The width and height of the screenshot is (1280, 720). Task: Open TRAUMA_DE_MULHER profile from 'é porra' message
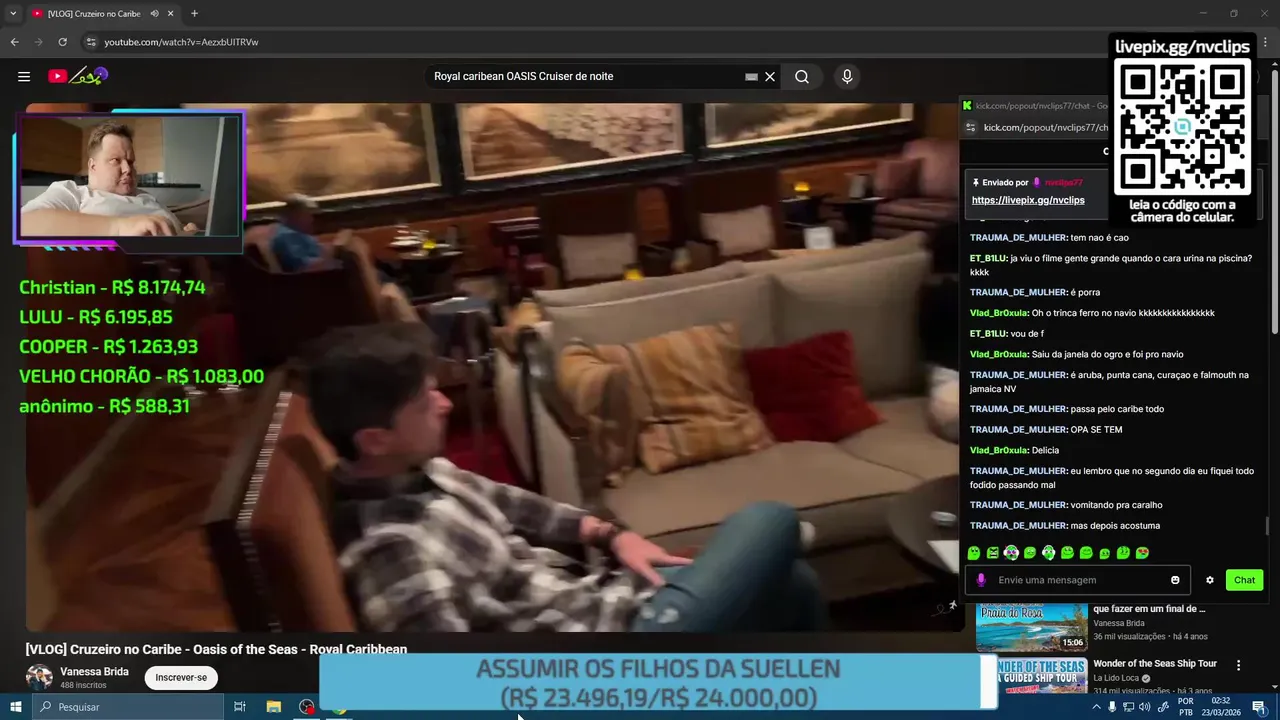tap(1018, 292)
